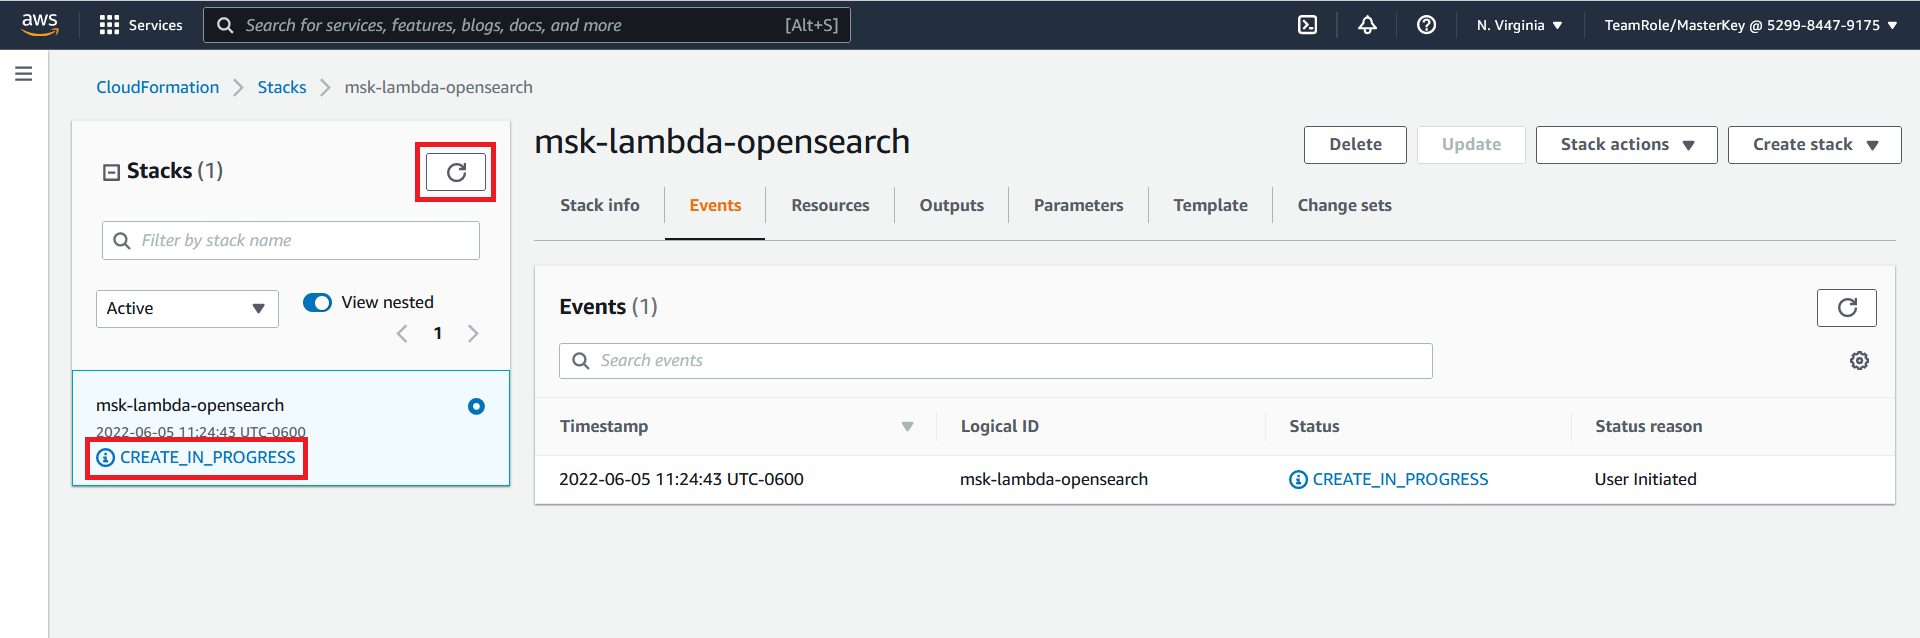This screenshot has width=1920, height=638.
Task: Click the Update button
Action: (1471, 145)
